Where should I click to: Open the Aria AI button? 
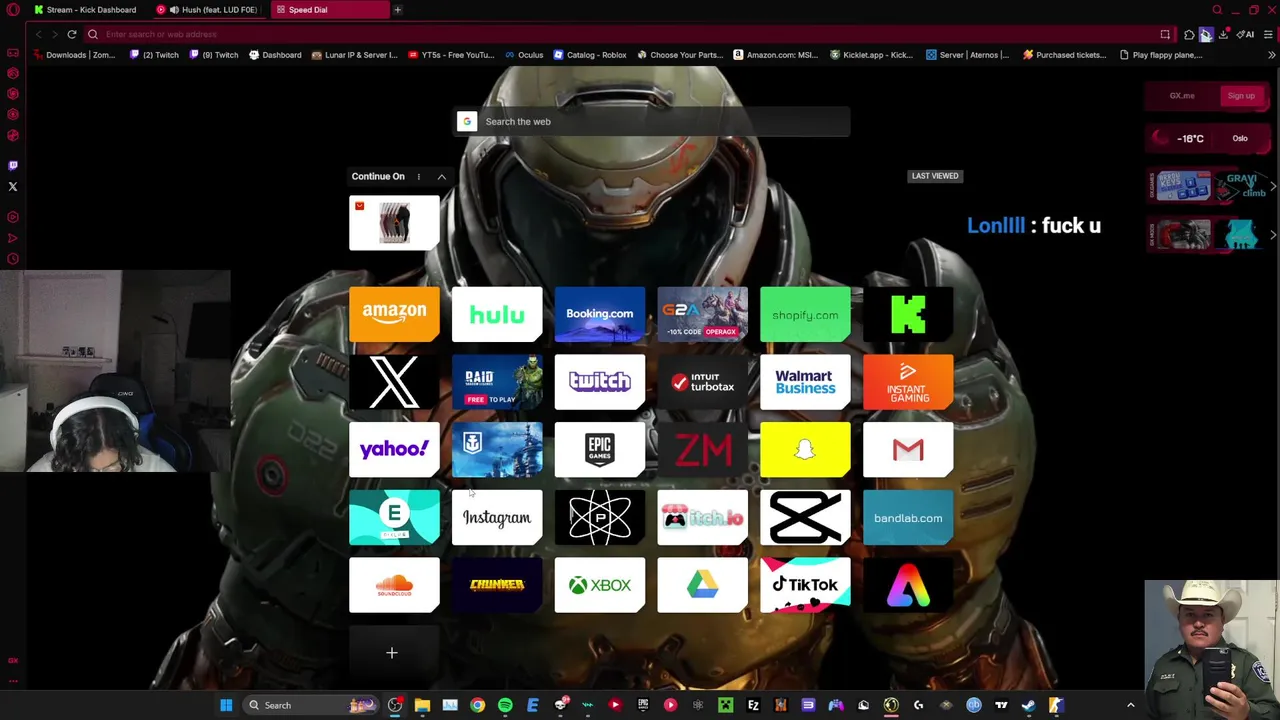point(1247,34)
